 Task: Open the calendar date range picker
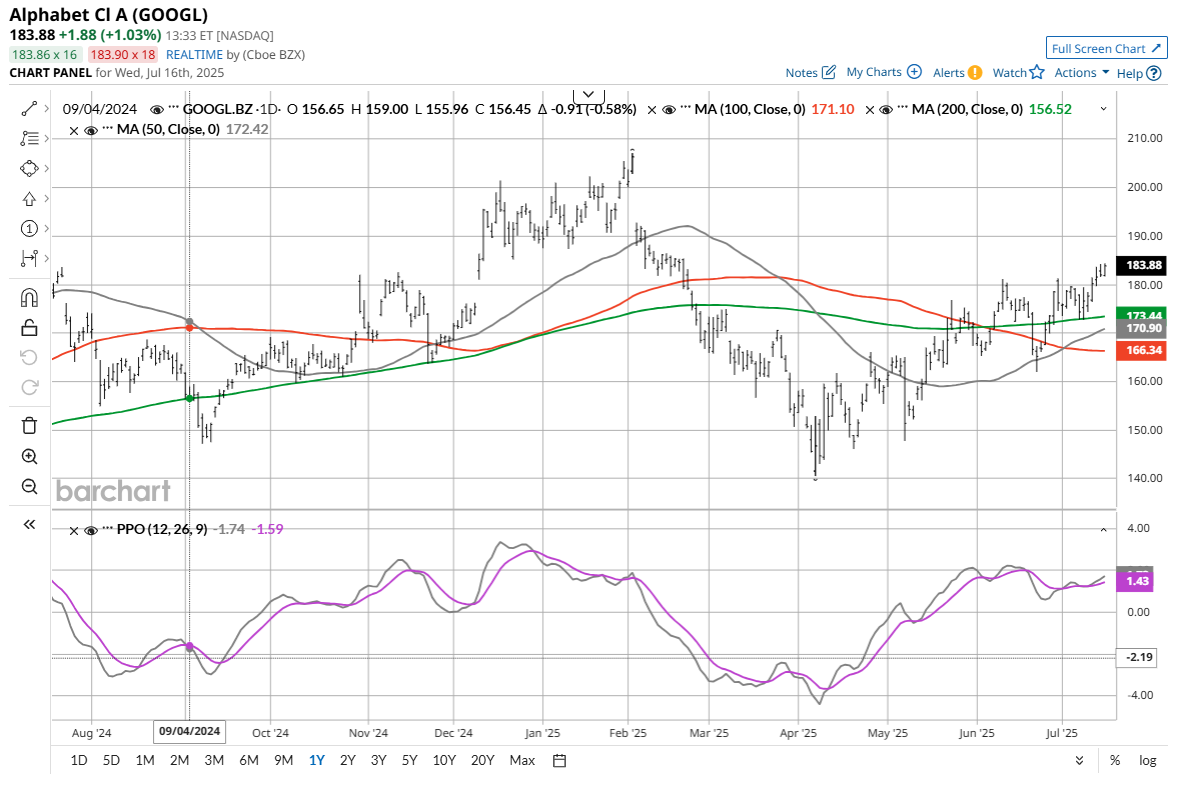(x=559, y=760)
